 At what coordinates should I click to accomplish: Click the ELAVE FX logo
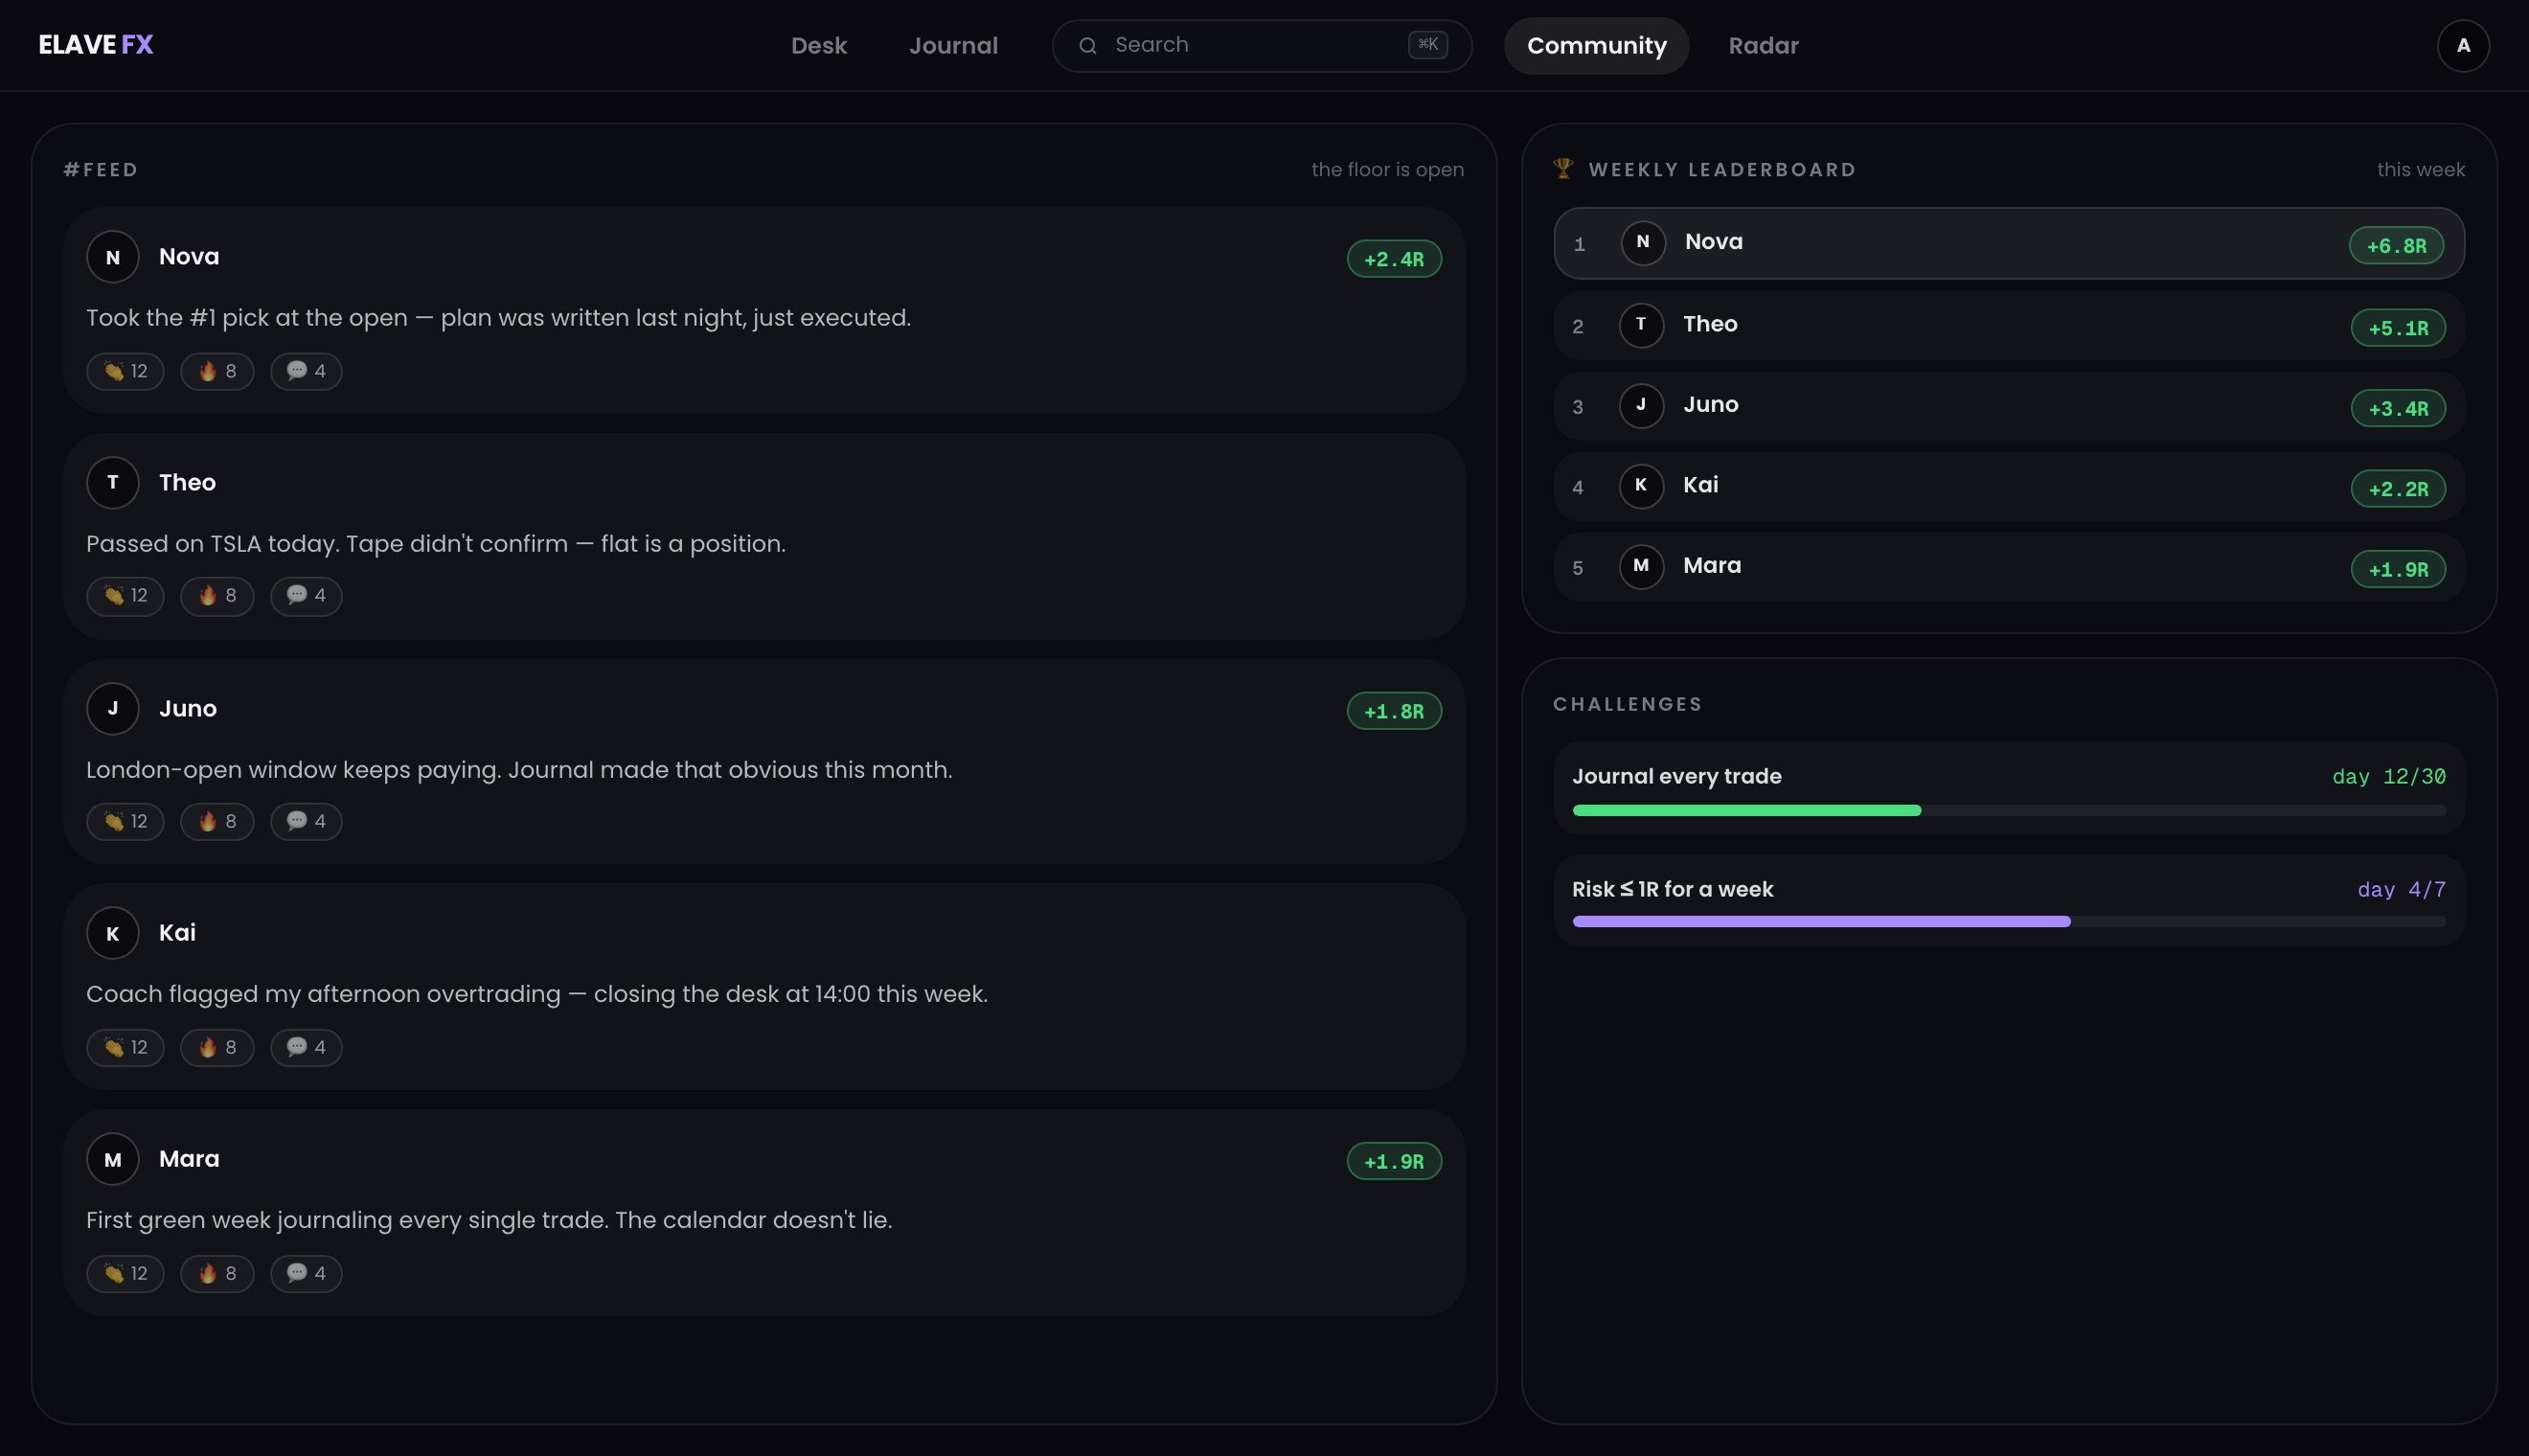96,45
